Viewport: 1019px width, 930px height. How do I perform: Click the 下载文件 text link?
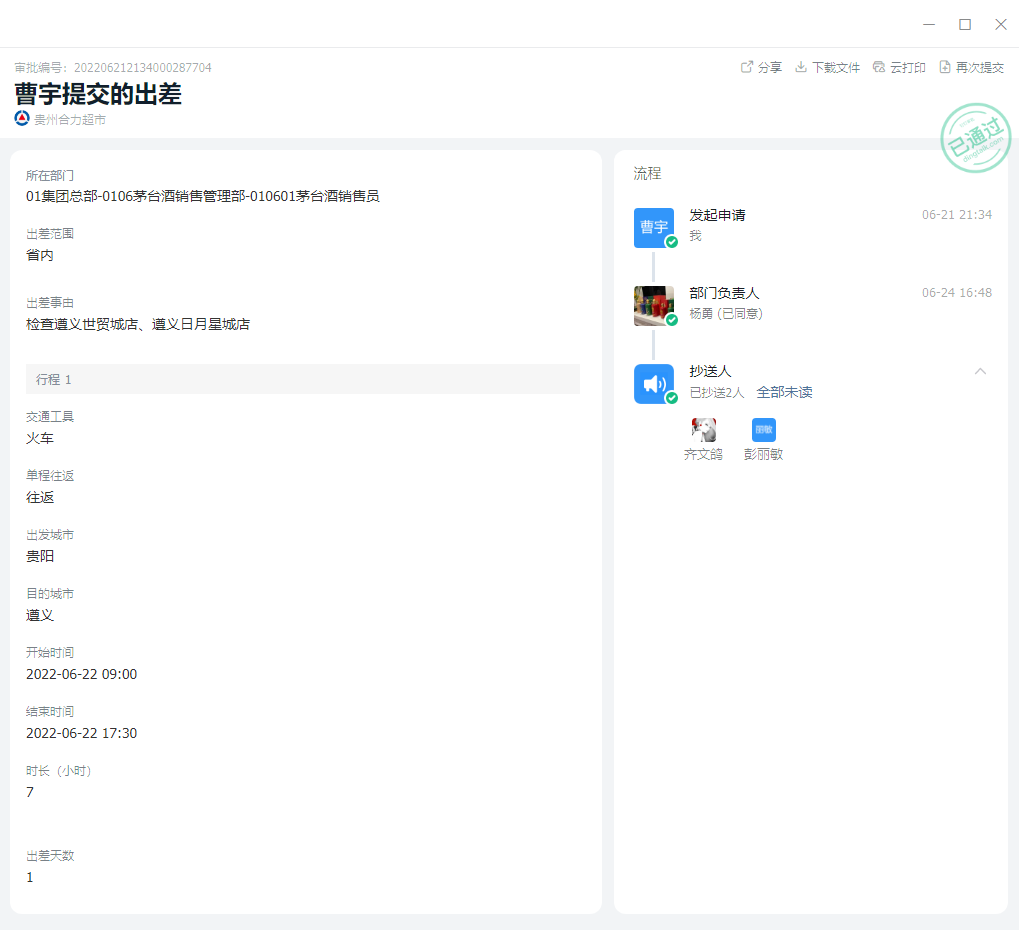pyautogui.click(x=836, y=67)
